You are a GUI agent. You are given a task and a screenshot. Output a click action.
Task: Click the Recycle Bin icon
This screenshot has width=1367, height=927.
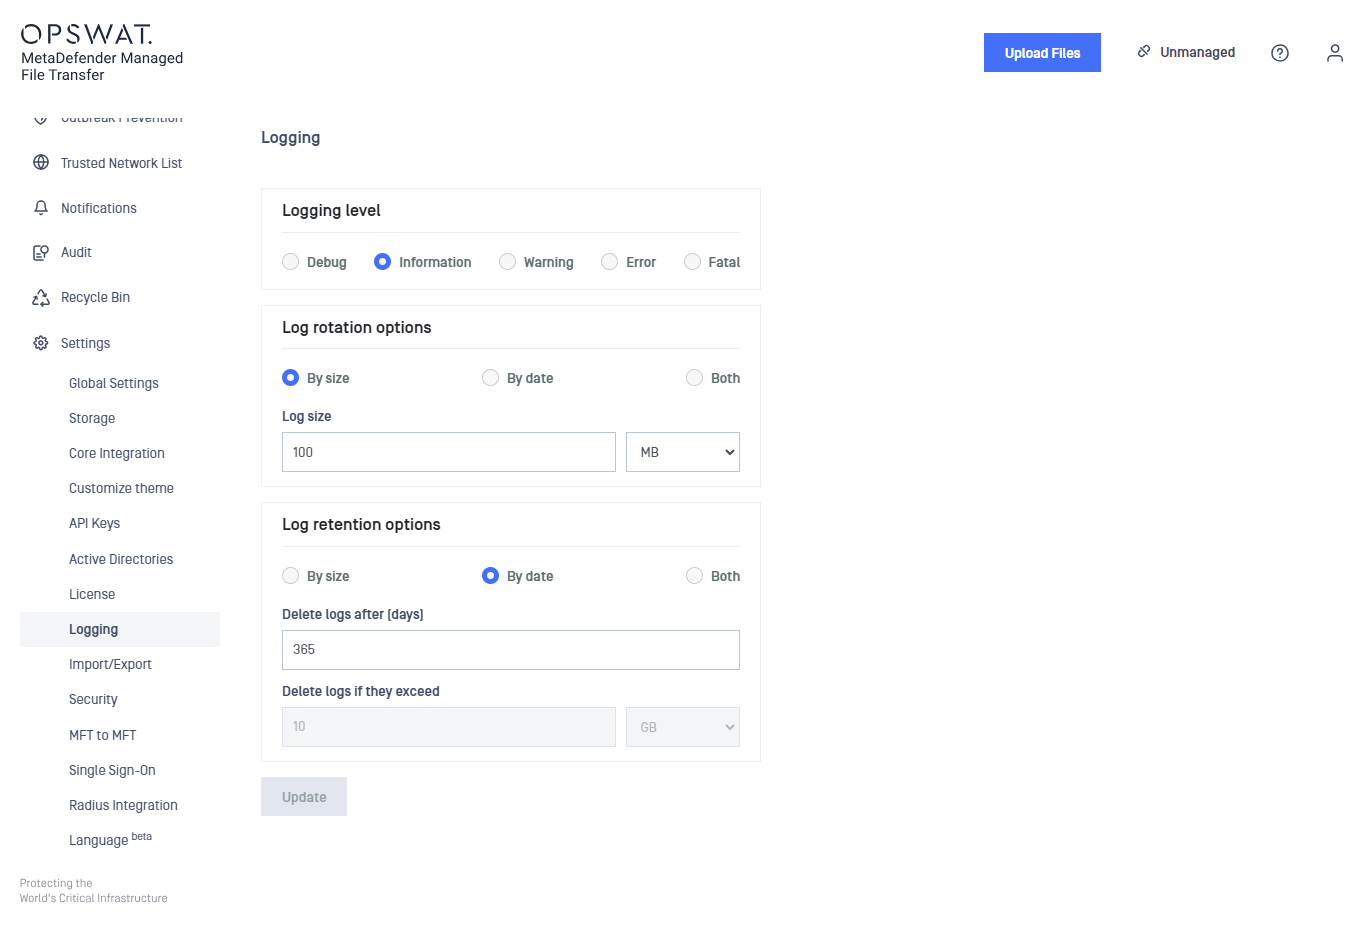tap(41, 297)
